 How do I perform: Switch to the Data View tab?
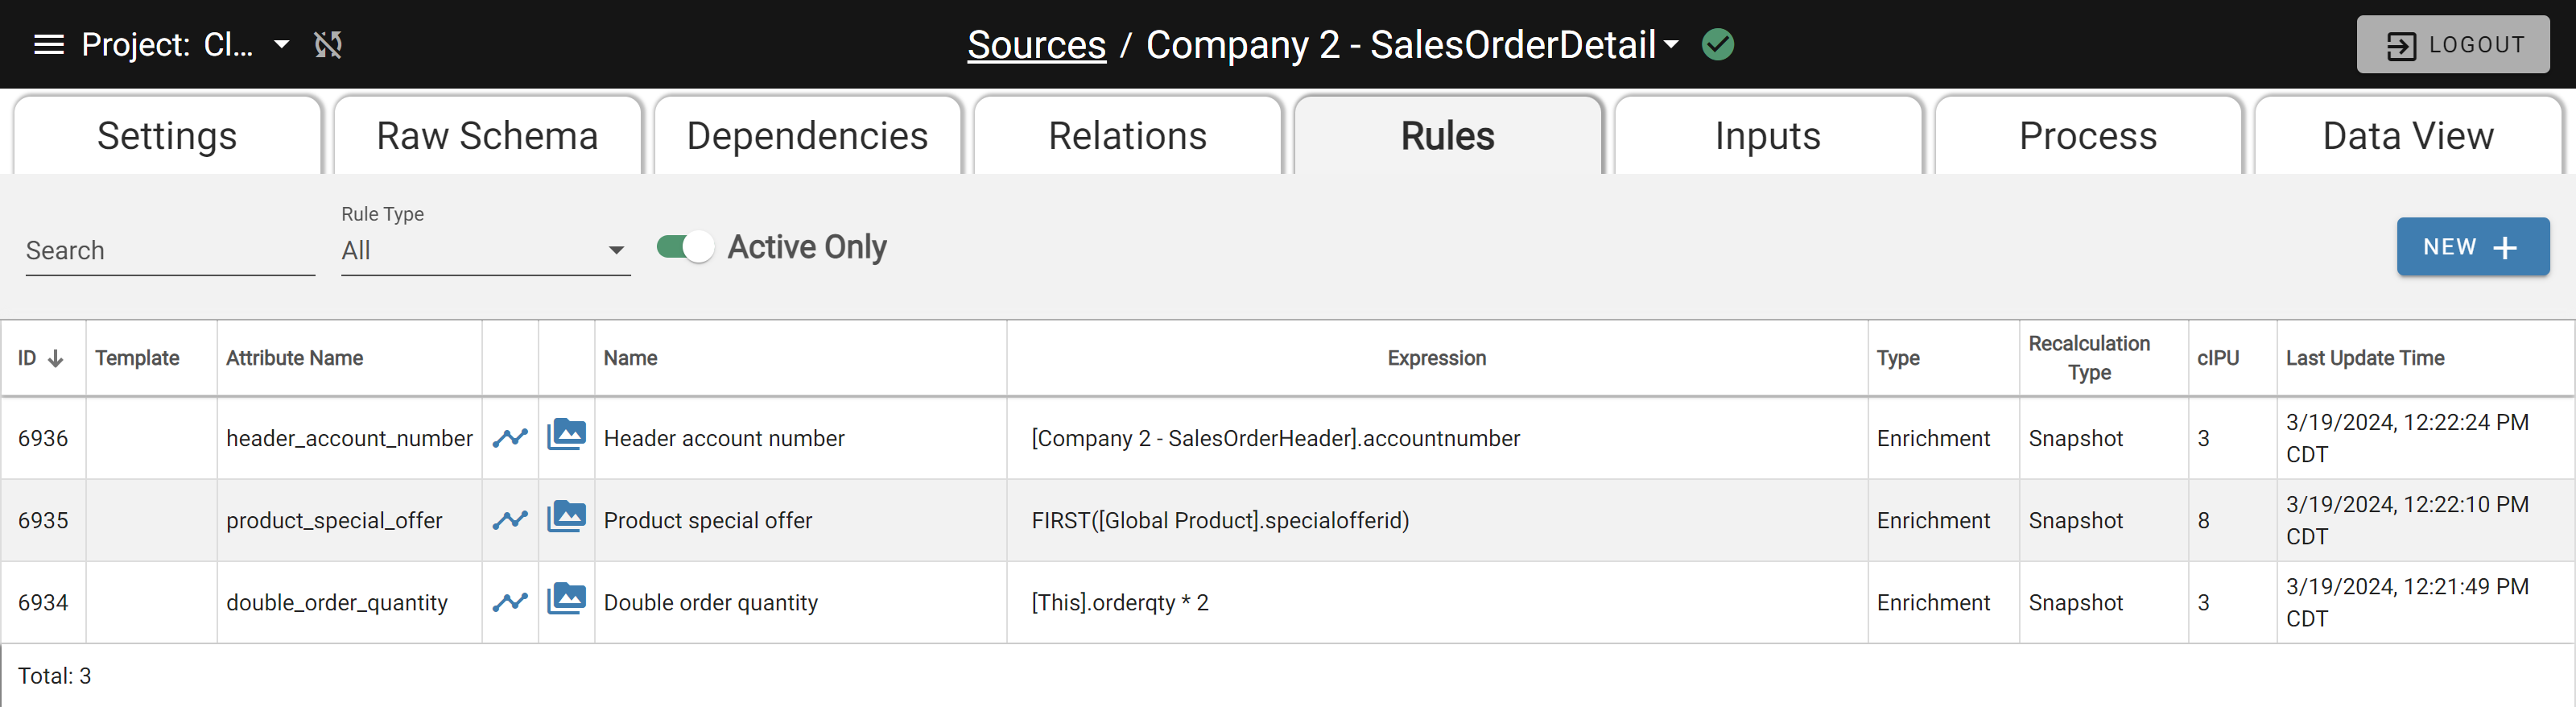point(2408,136)
